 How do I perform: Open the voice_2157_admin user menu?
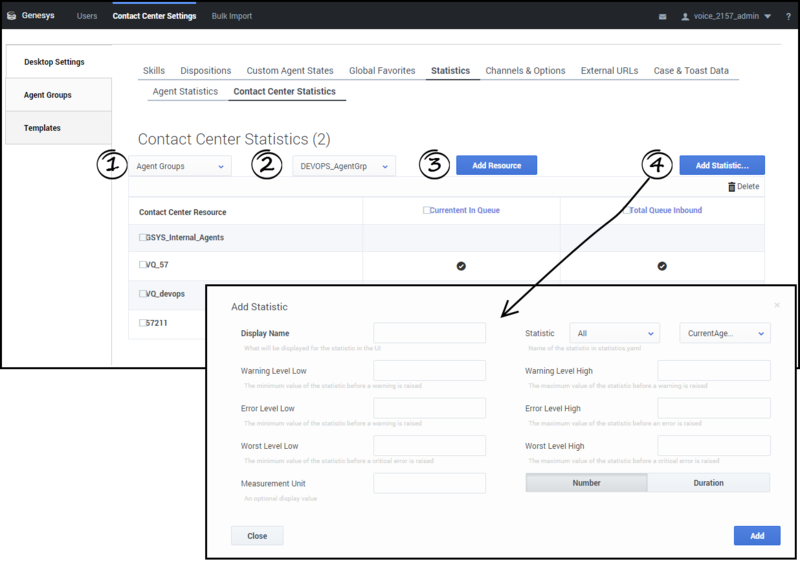[726, 17]
